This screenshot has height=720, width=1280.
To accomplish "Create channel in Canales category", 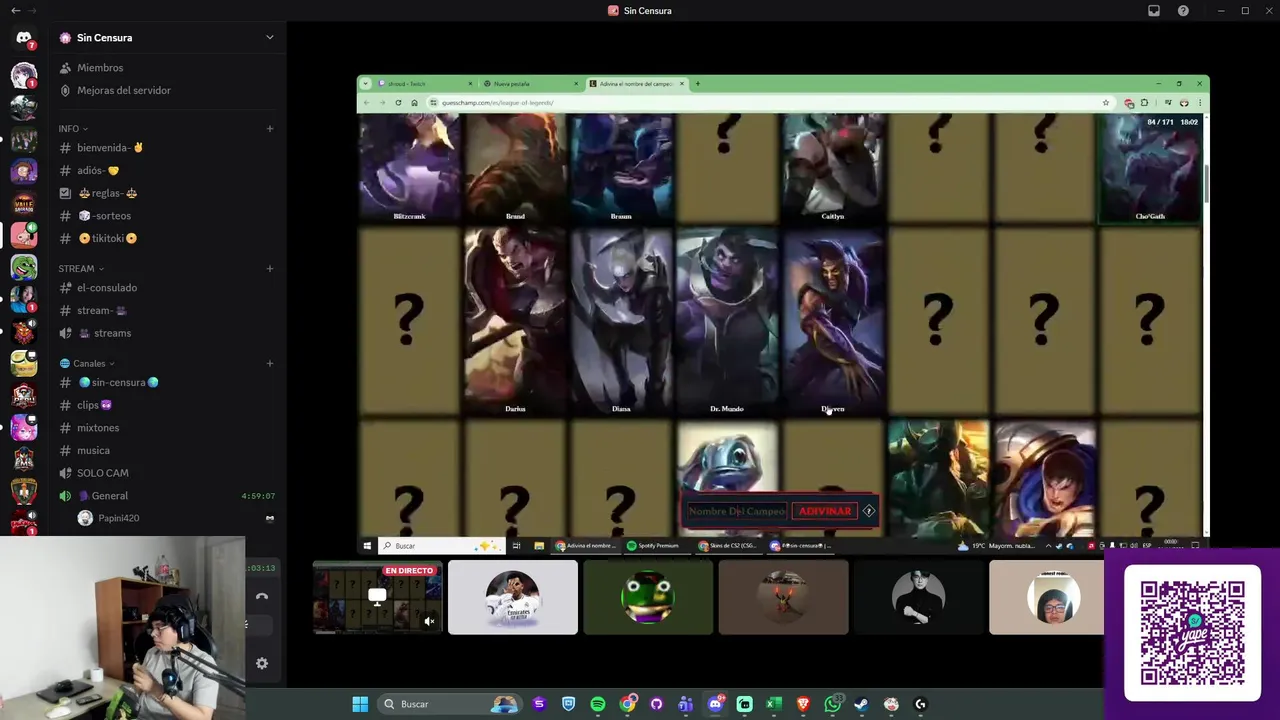I will [270, 363].
